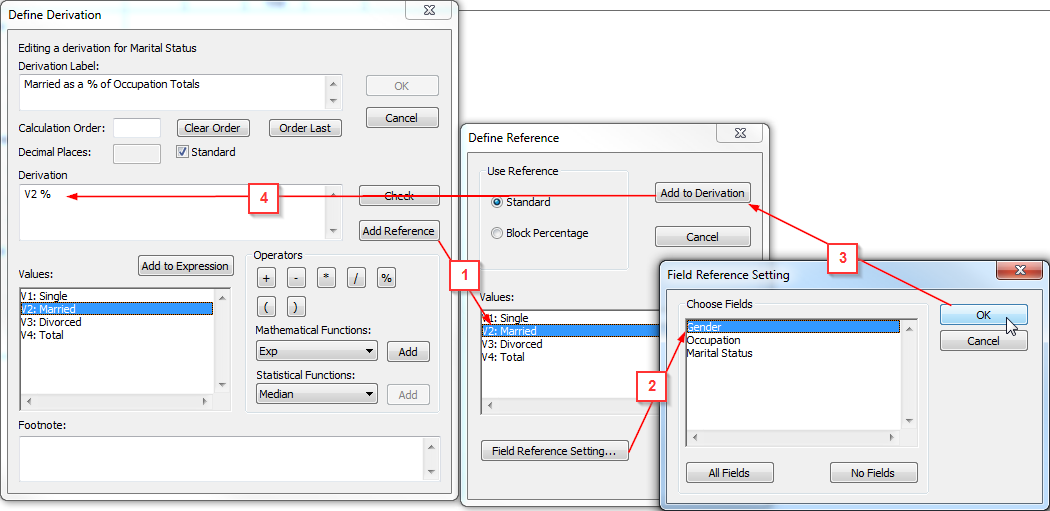Viewport: 1050px width, 511px height.
Task: Click the Field Reference Setting button
Action: point(555,451)
